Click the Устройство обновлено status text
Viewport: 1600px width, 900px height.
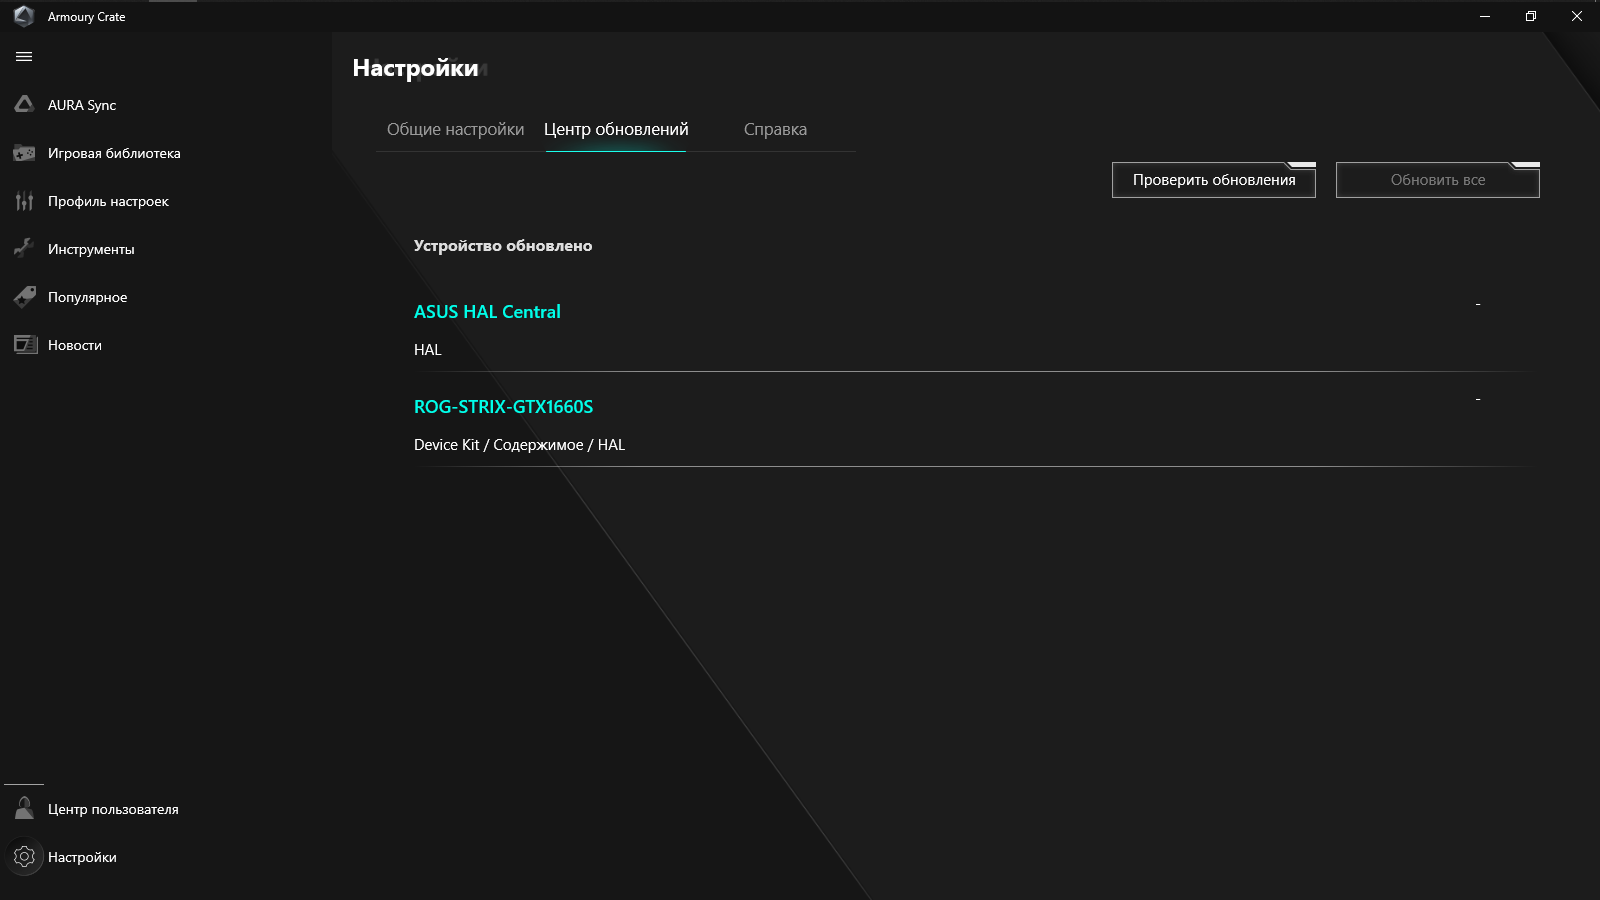pos(503,246)
